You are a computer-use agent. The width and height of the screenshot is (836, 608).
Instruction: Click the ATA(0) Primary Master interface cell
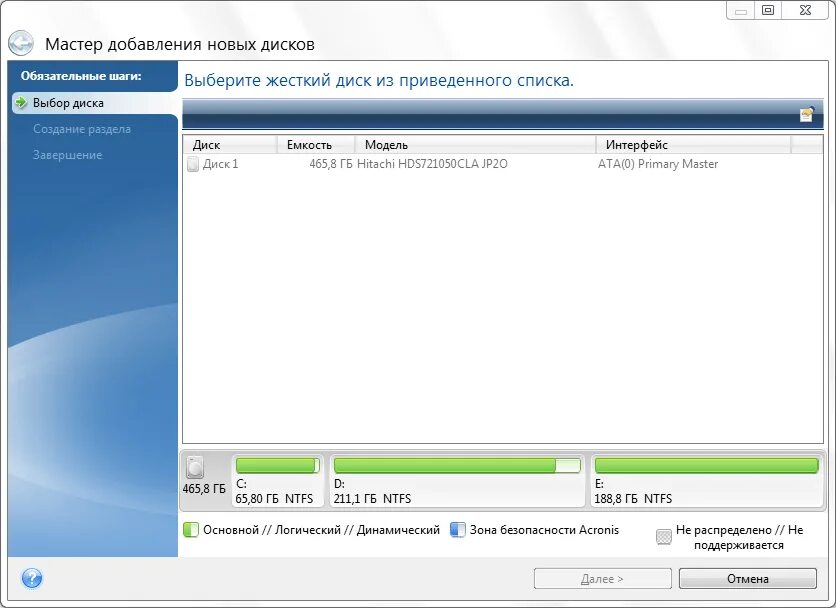658,164
